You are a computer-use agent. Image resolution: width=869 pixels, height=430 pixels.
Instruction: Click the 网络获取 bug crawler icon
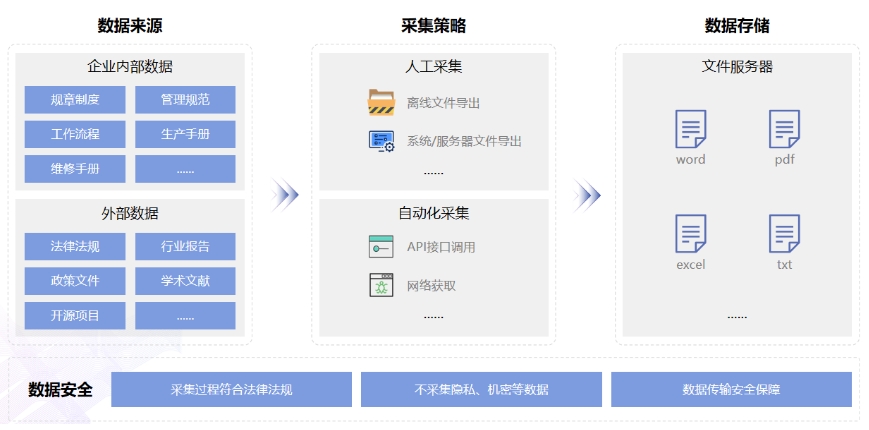(x=381, y=285)
